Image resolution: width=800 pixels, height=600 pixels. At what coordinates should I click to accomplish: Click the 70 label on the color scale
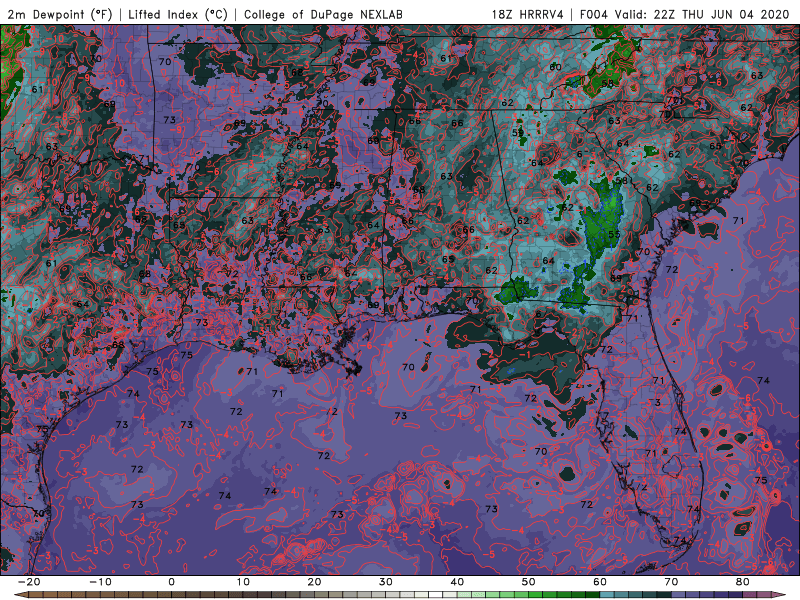coord(671,582)
